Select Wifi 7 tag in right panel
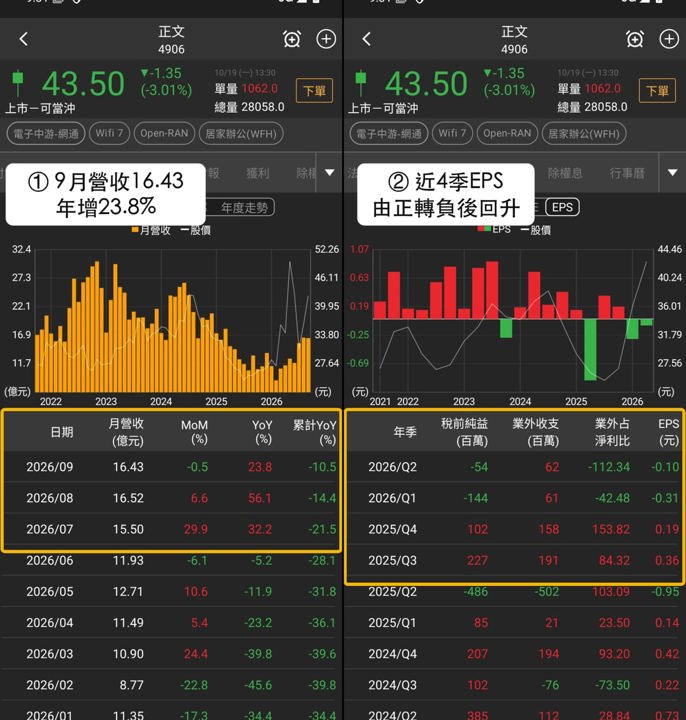The height and width of the screenshot is (720, 686). [x=452, y=134]
